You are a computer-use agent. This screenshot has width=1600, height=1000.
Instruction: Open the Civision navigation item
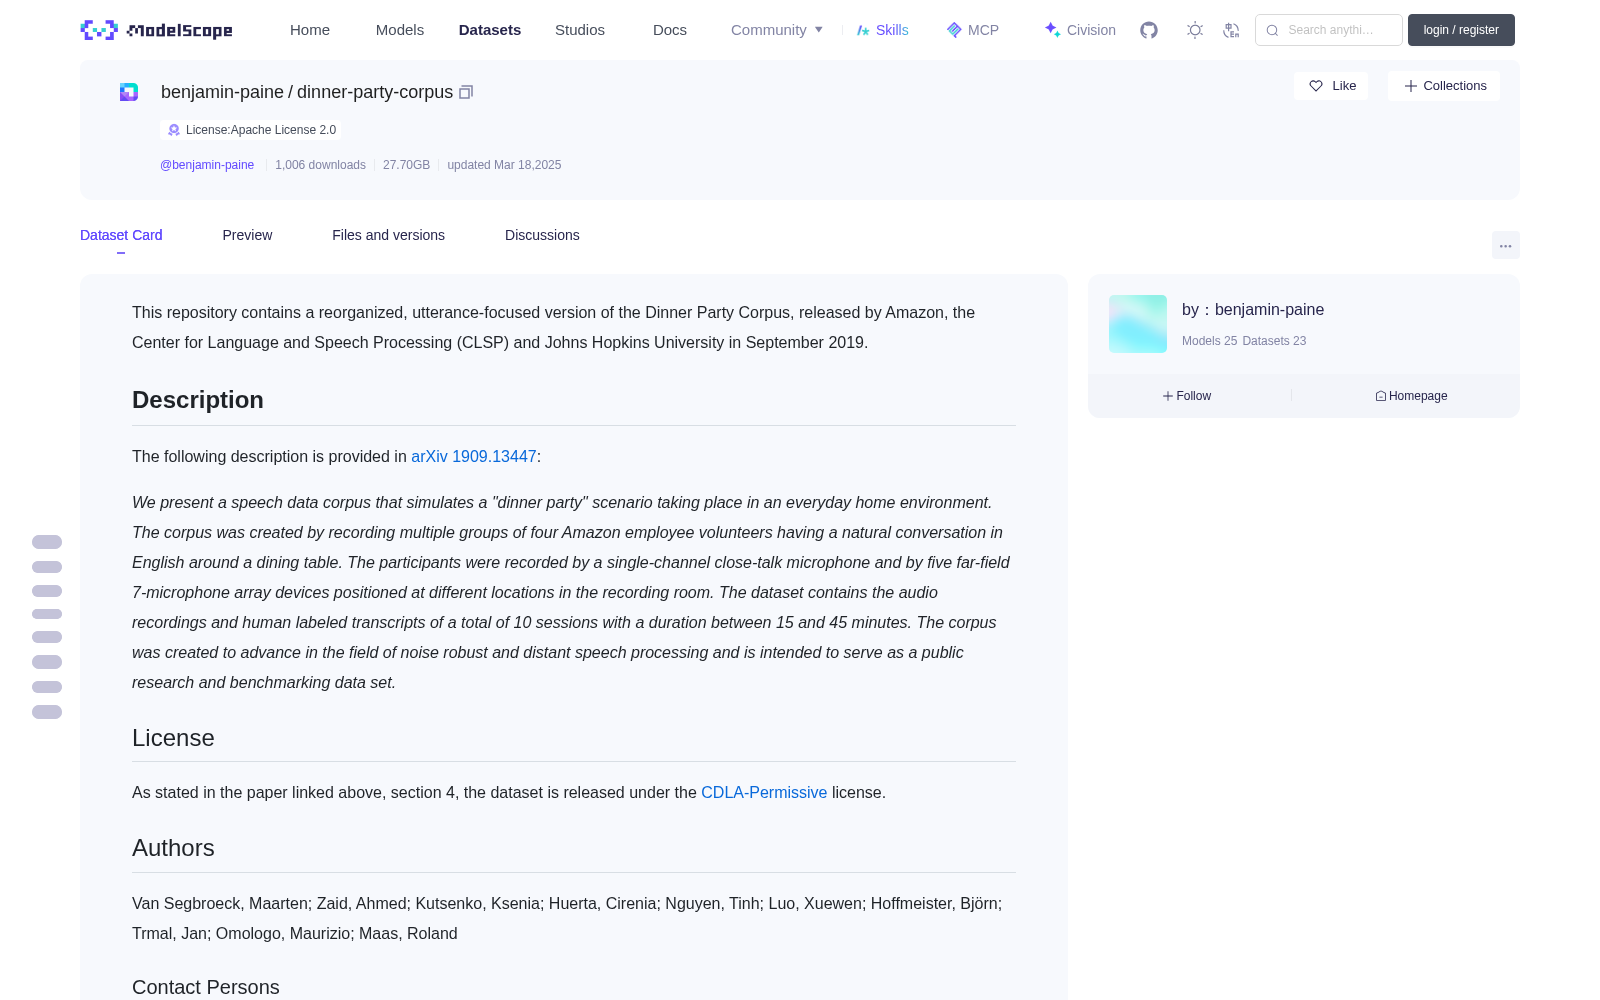[1080, 30]
